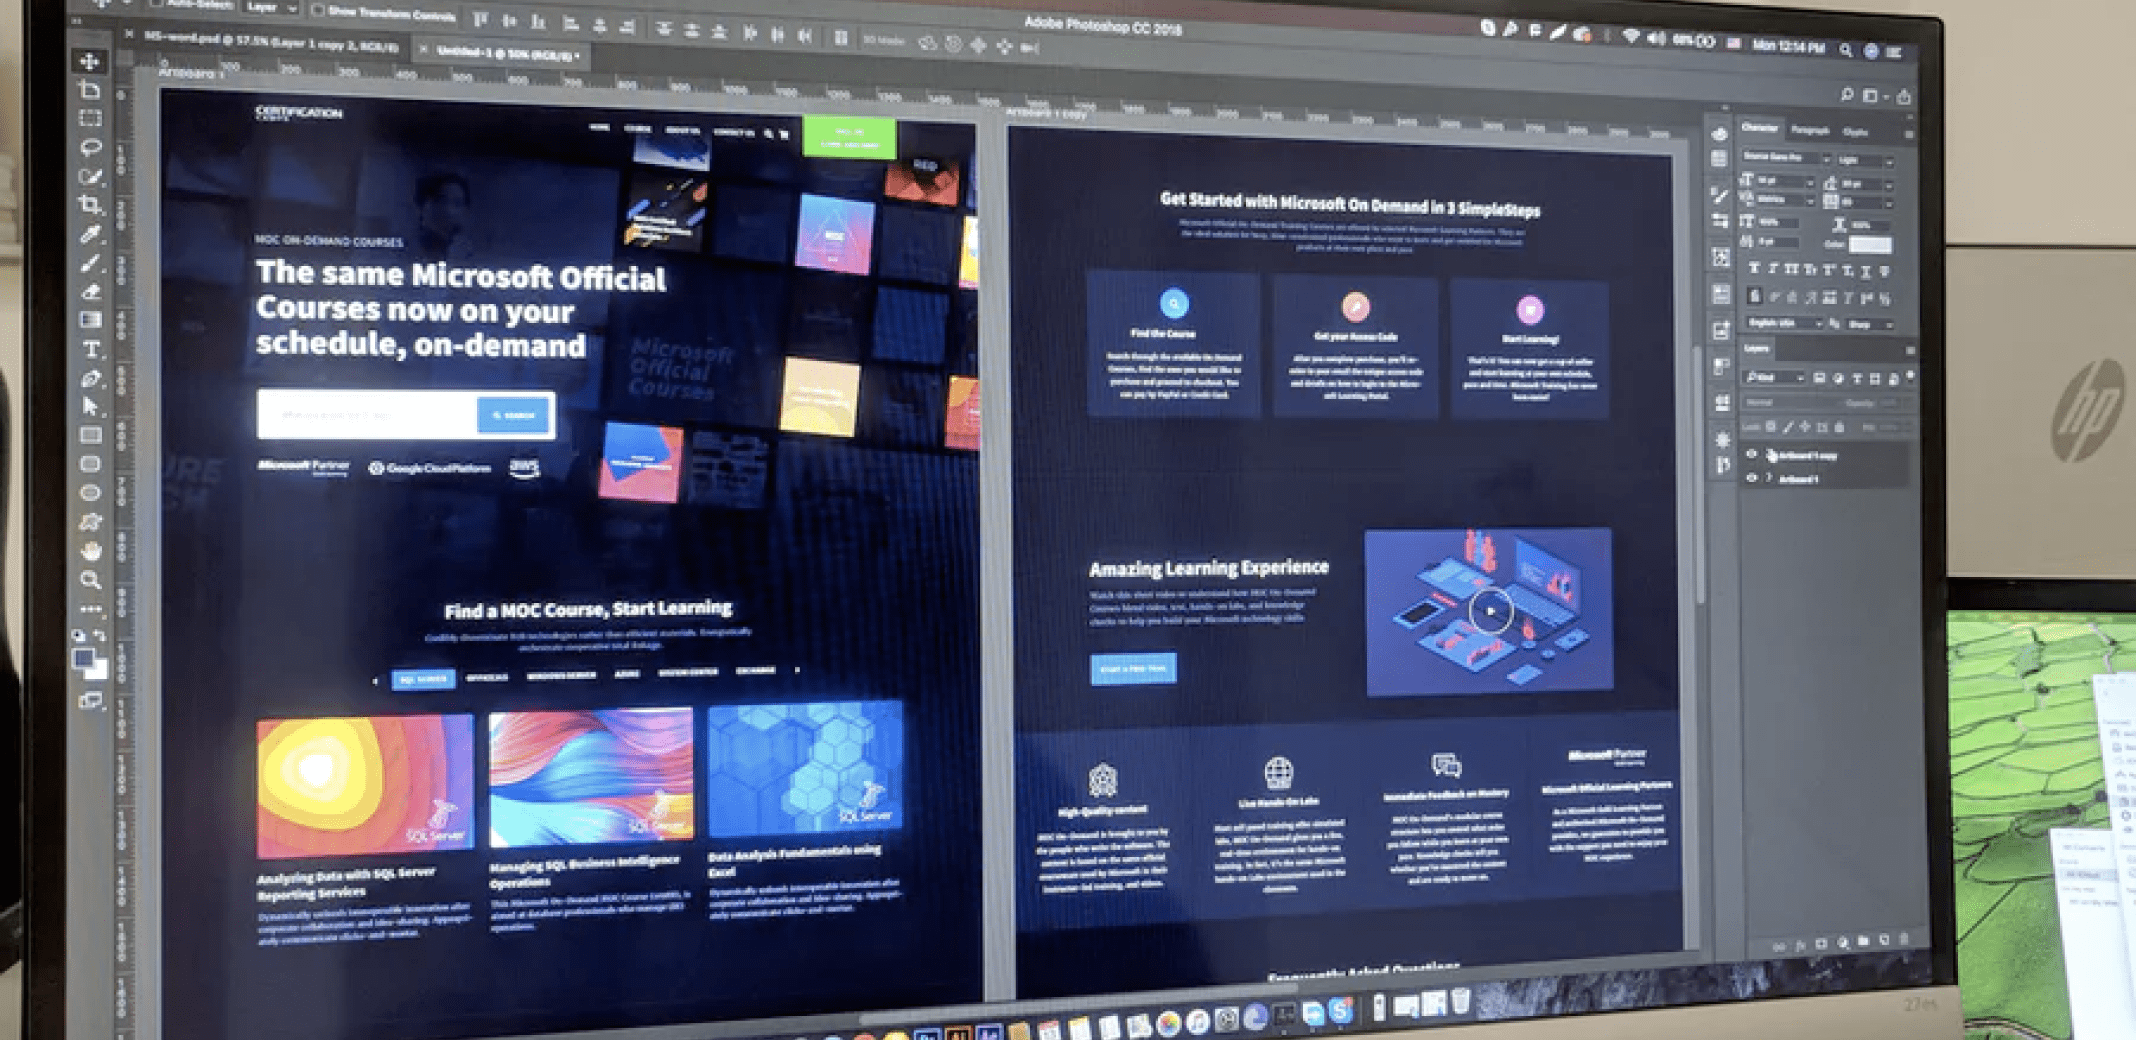Select the Move tool in the toolbar
This screenshot has width=2136, height=1040.
[x=89, y=62]
